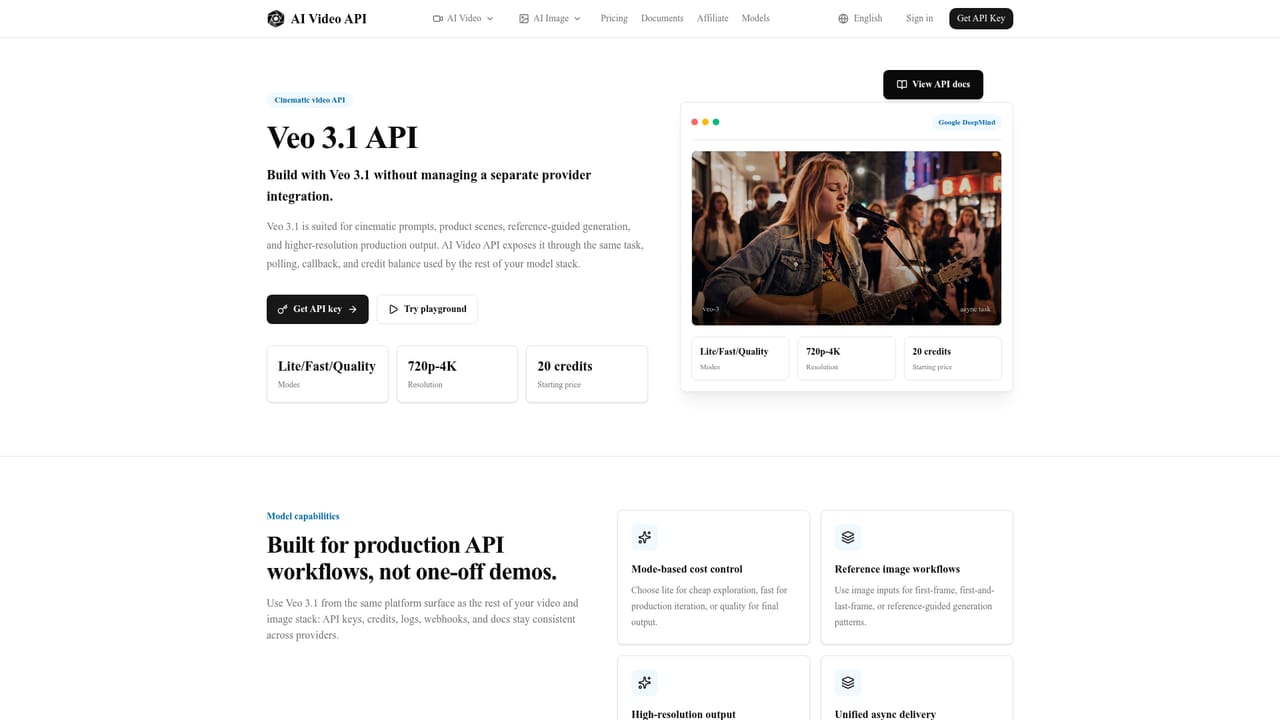Click the key icon in Get API key
The image size is (1280, 720).
[x=283, y=309]
